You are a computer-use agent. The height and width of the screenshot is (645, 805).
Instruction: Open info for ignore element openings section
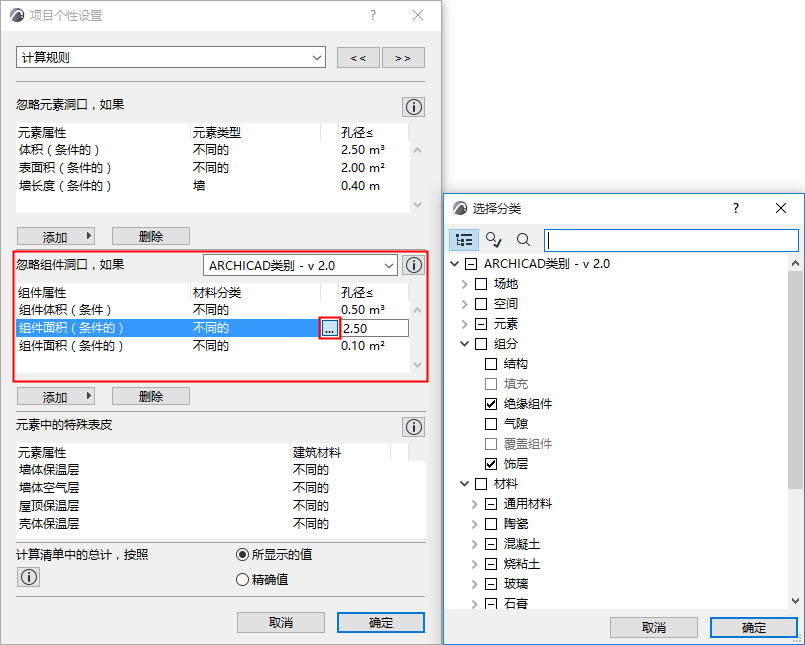pos(413,107)
